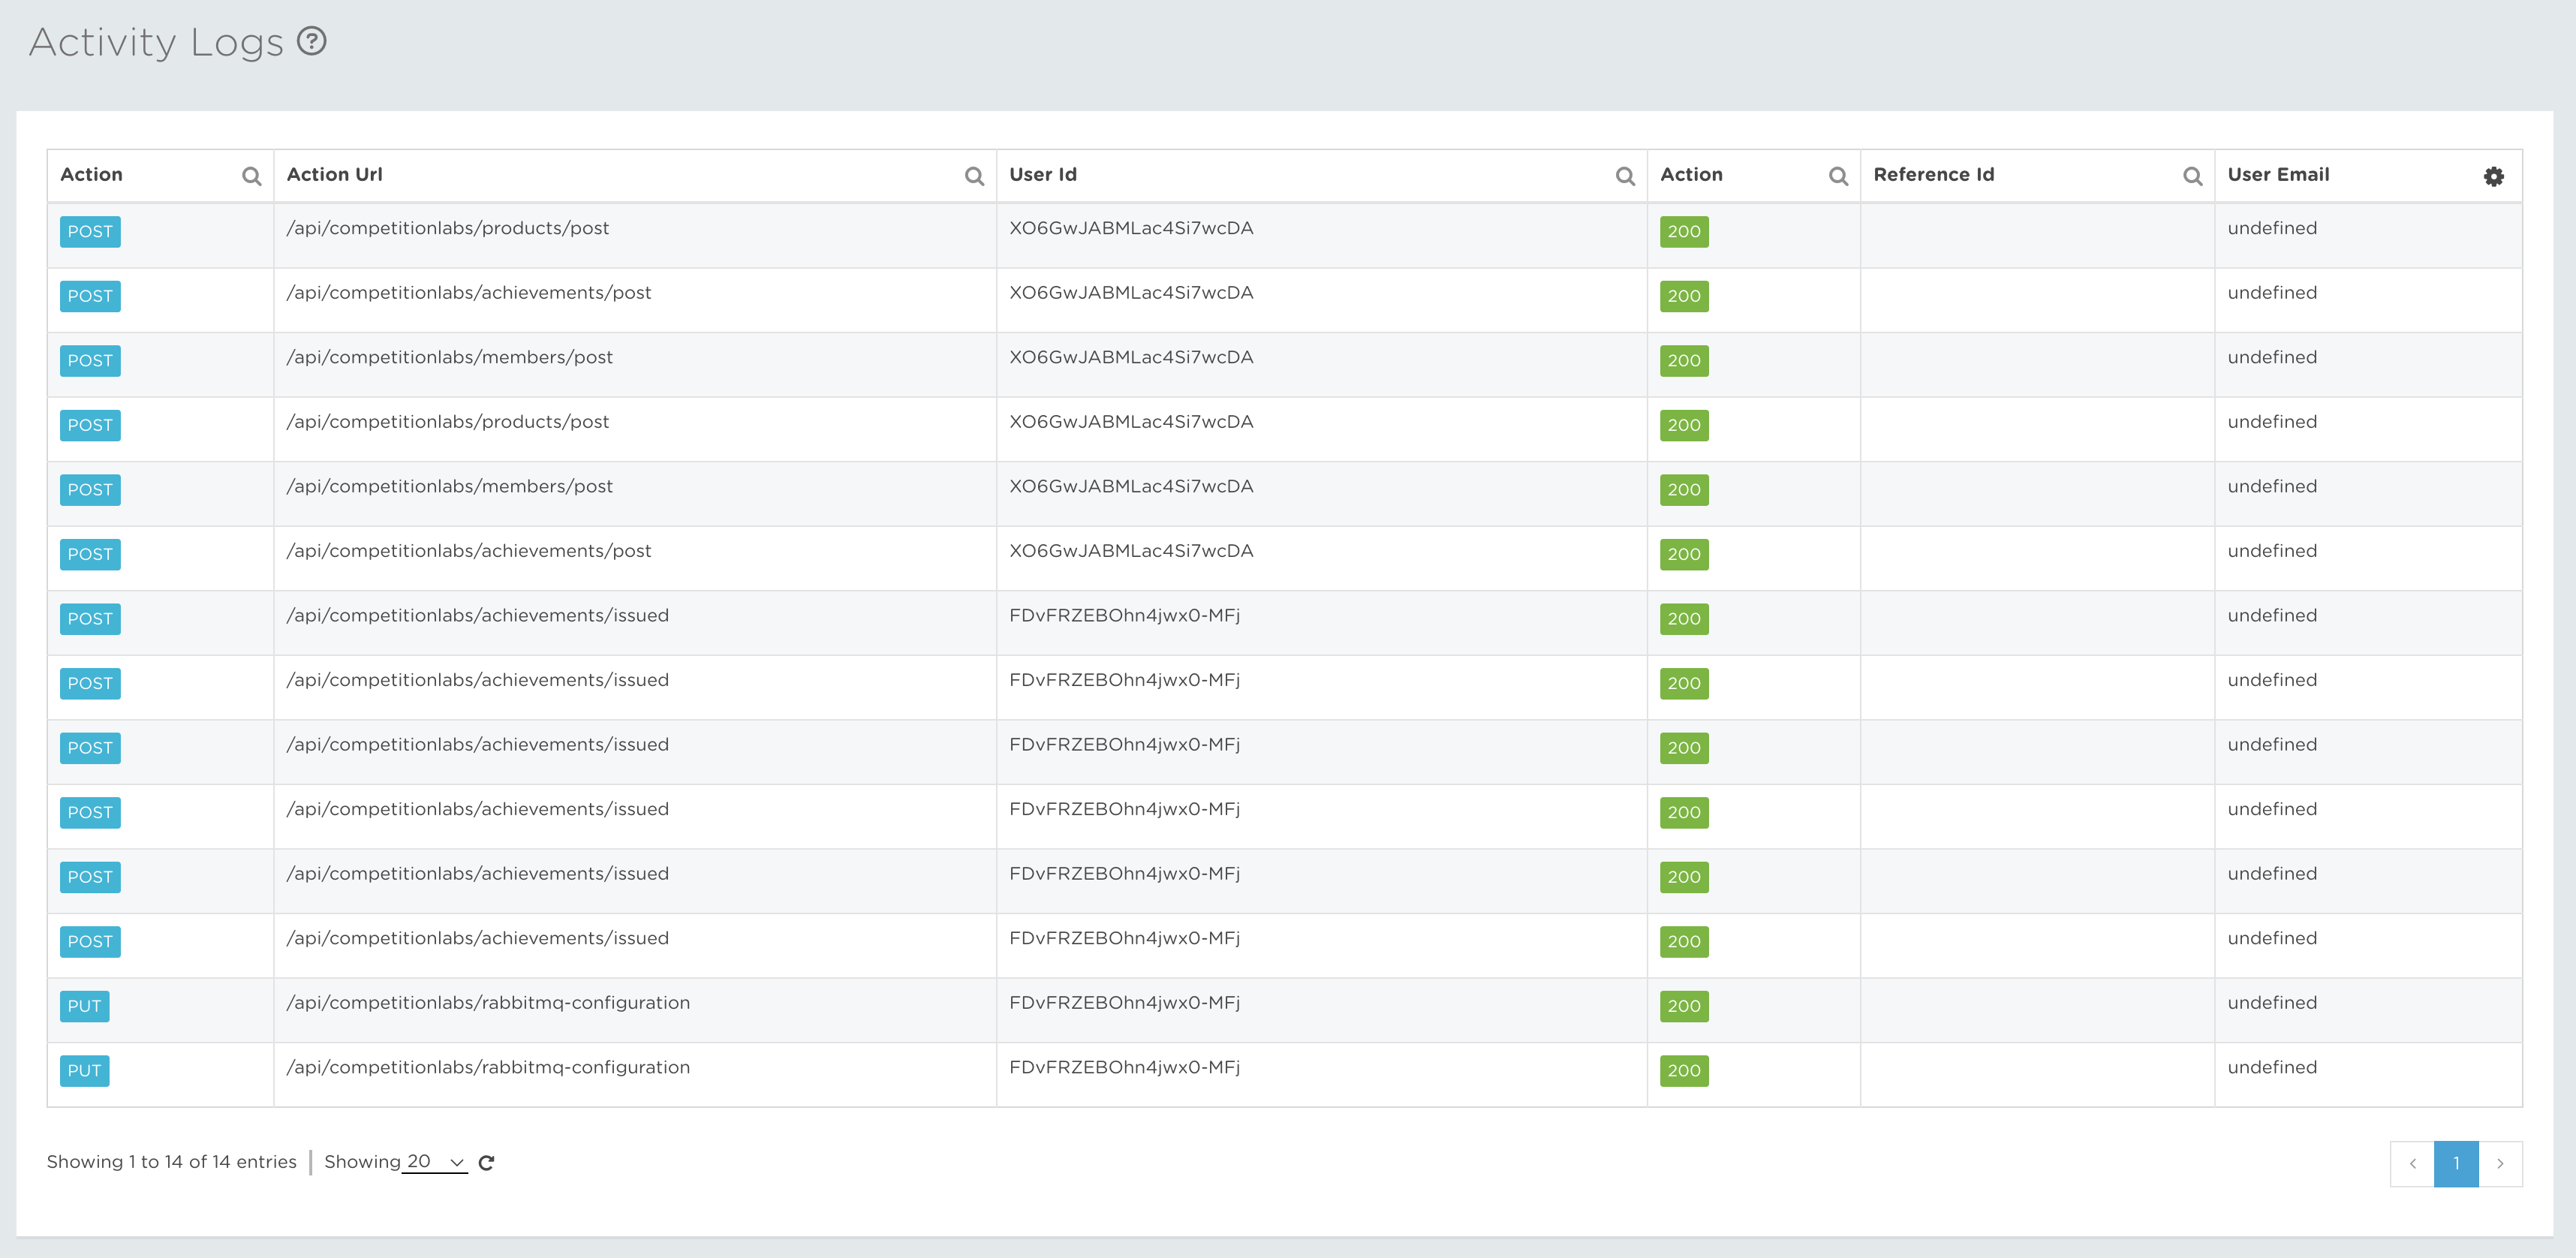Click the POST badge in the first row
2576x1258 pixels.
point(90,231)
